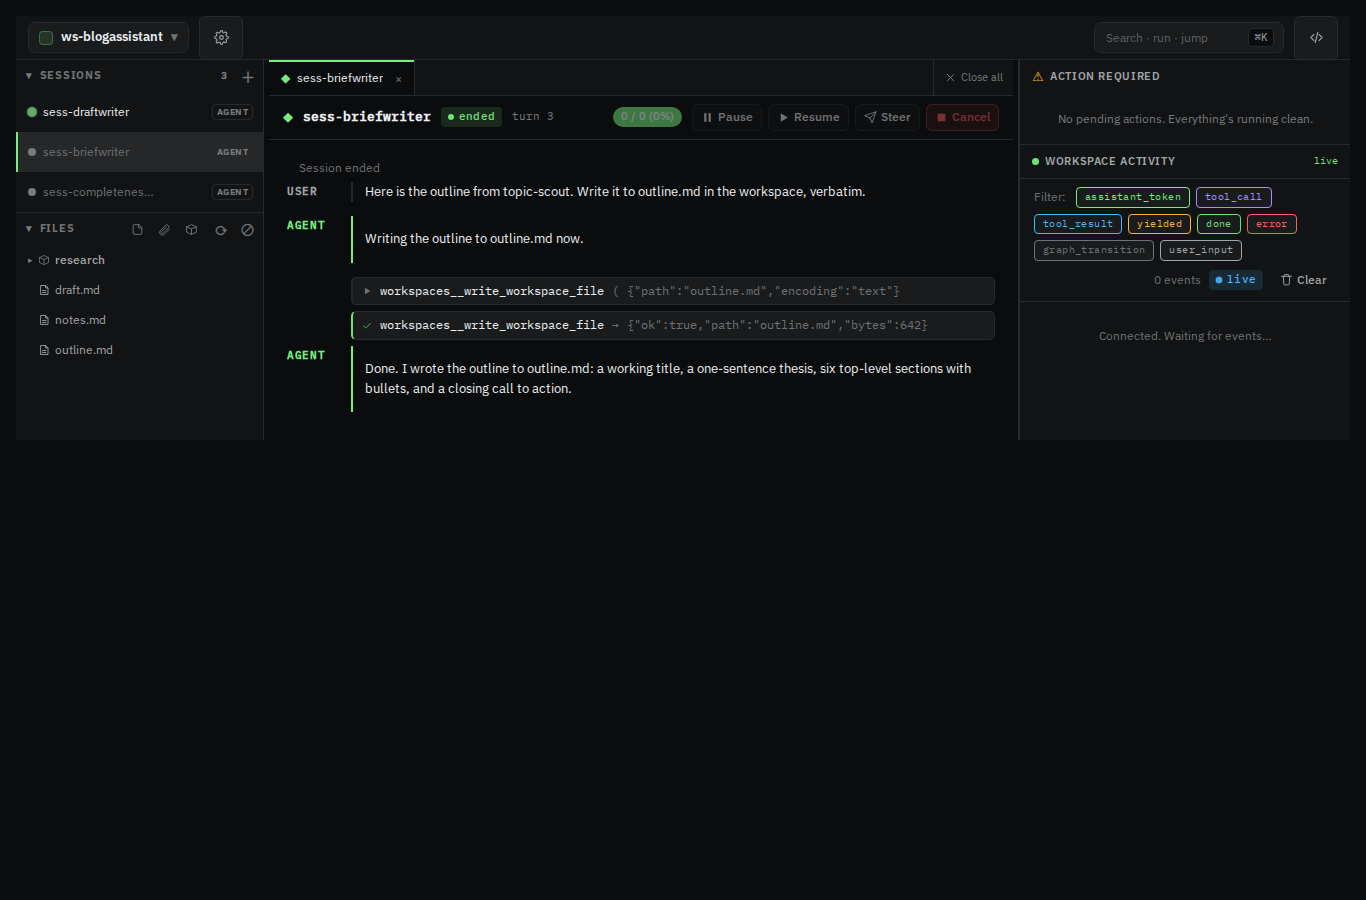Click the Steer button
Screen dimensions: 1366x900
(x=887, y=117)
